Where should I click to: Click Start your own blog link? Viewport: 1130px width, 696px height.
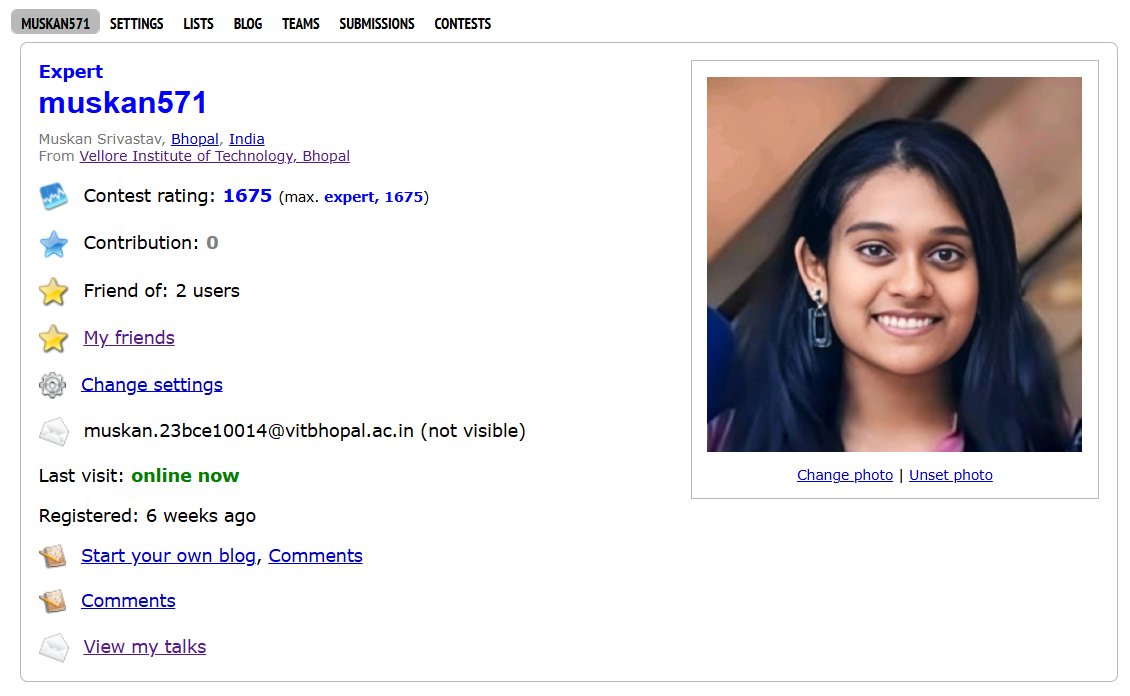tap(169, 556)
